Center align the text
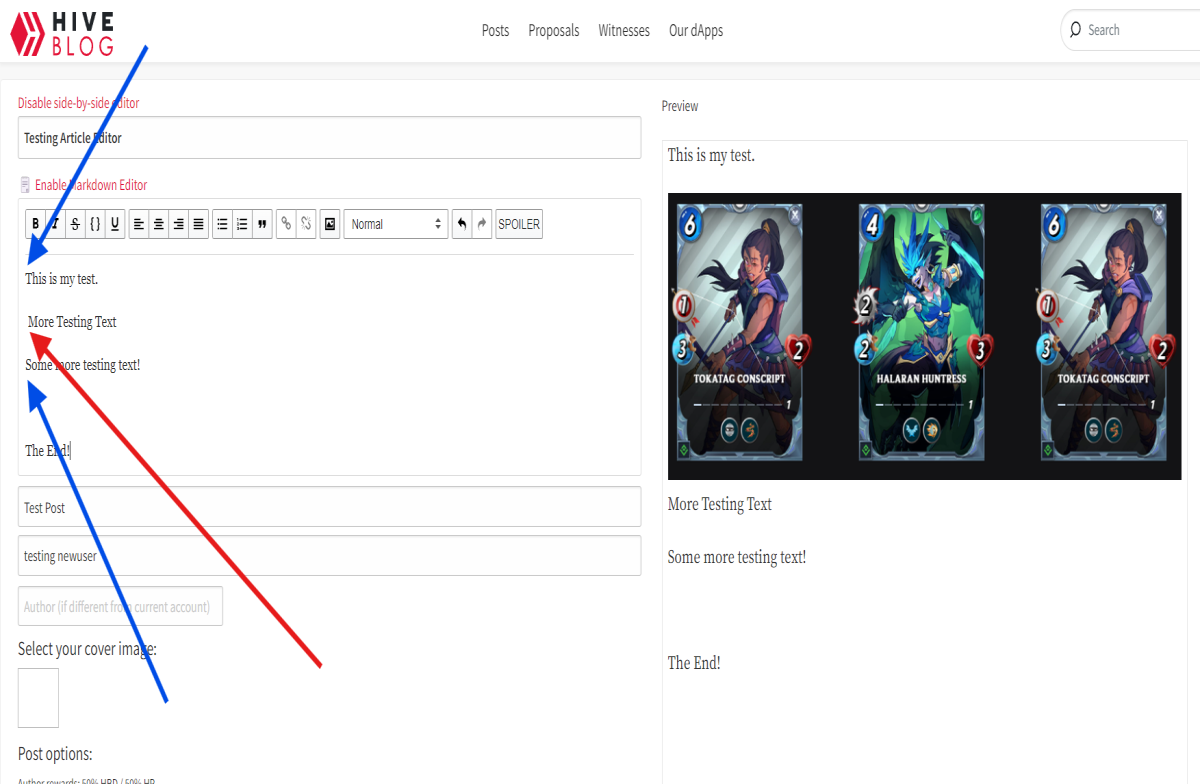This screenshot has height=784, width=1200. pos(159,224)
